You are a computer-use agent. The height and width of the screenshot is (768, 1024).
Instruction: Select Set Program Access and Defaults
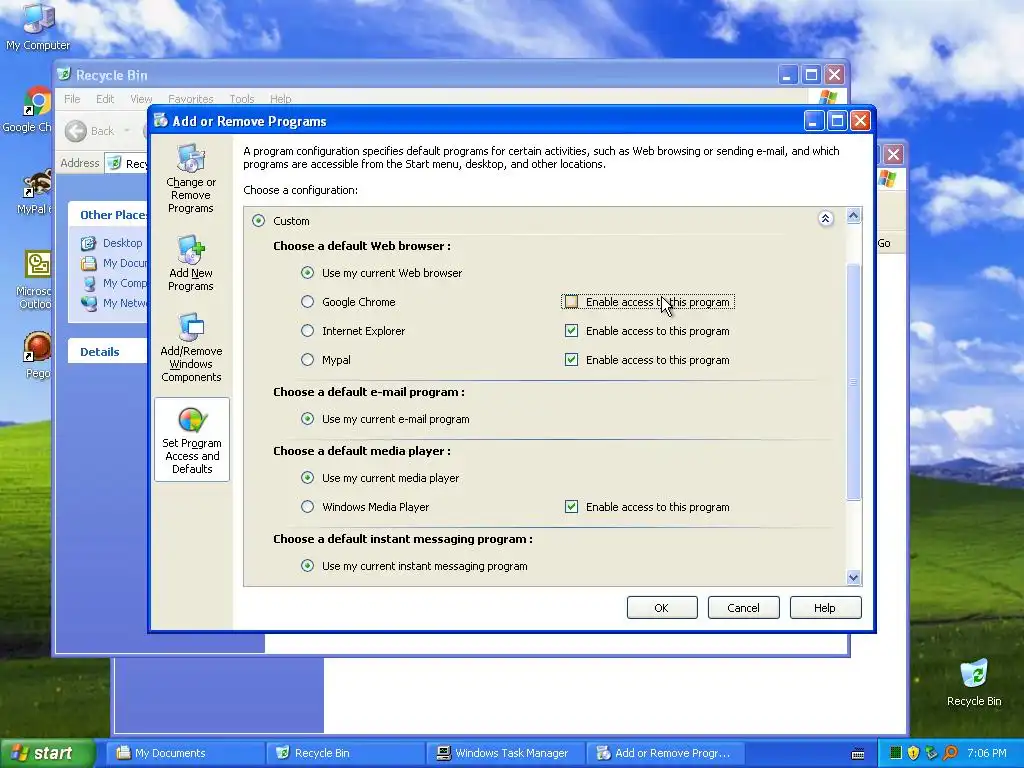pyautogui.click(x=192, y=440)
